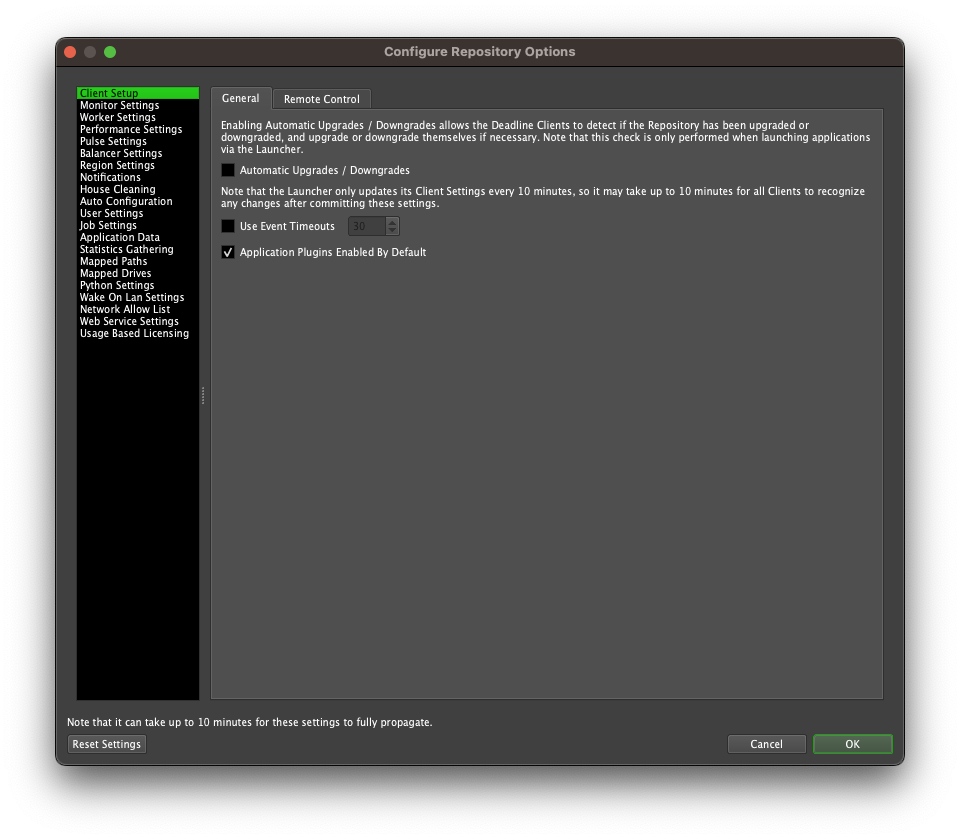Select Wake On Lan Settings
The image size is (960, 839).
click(138, 297)
